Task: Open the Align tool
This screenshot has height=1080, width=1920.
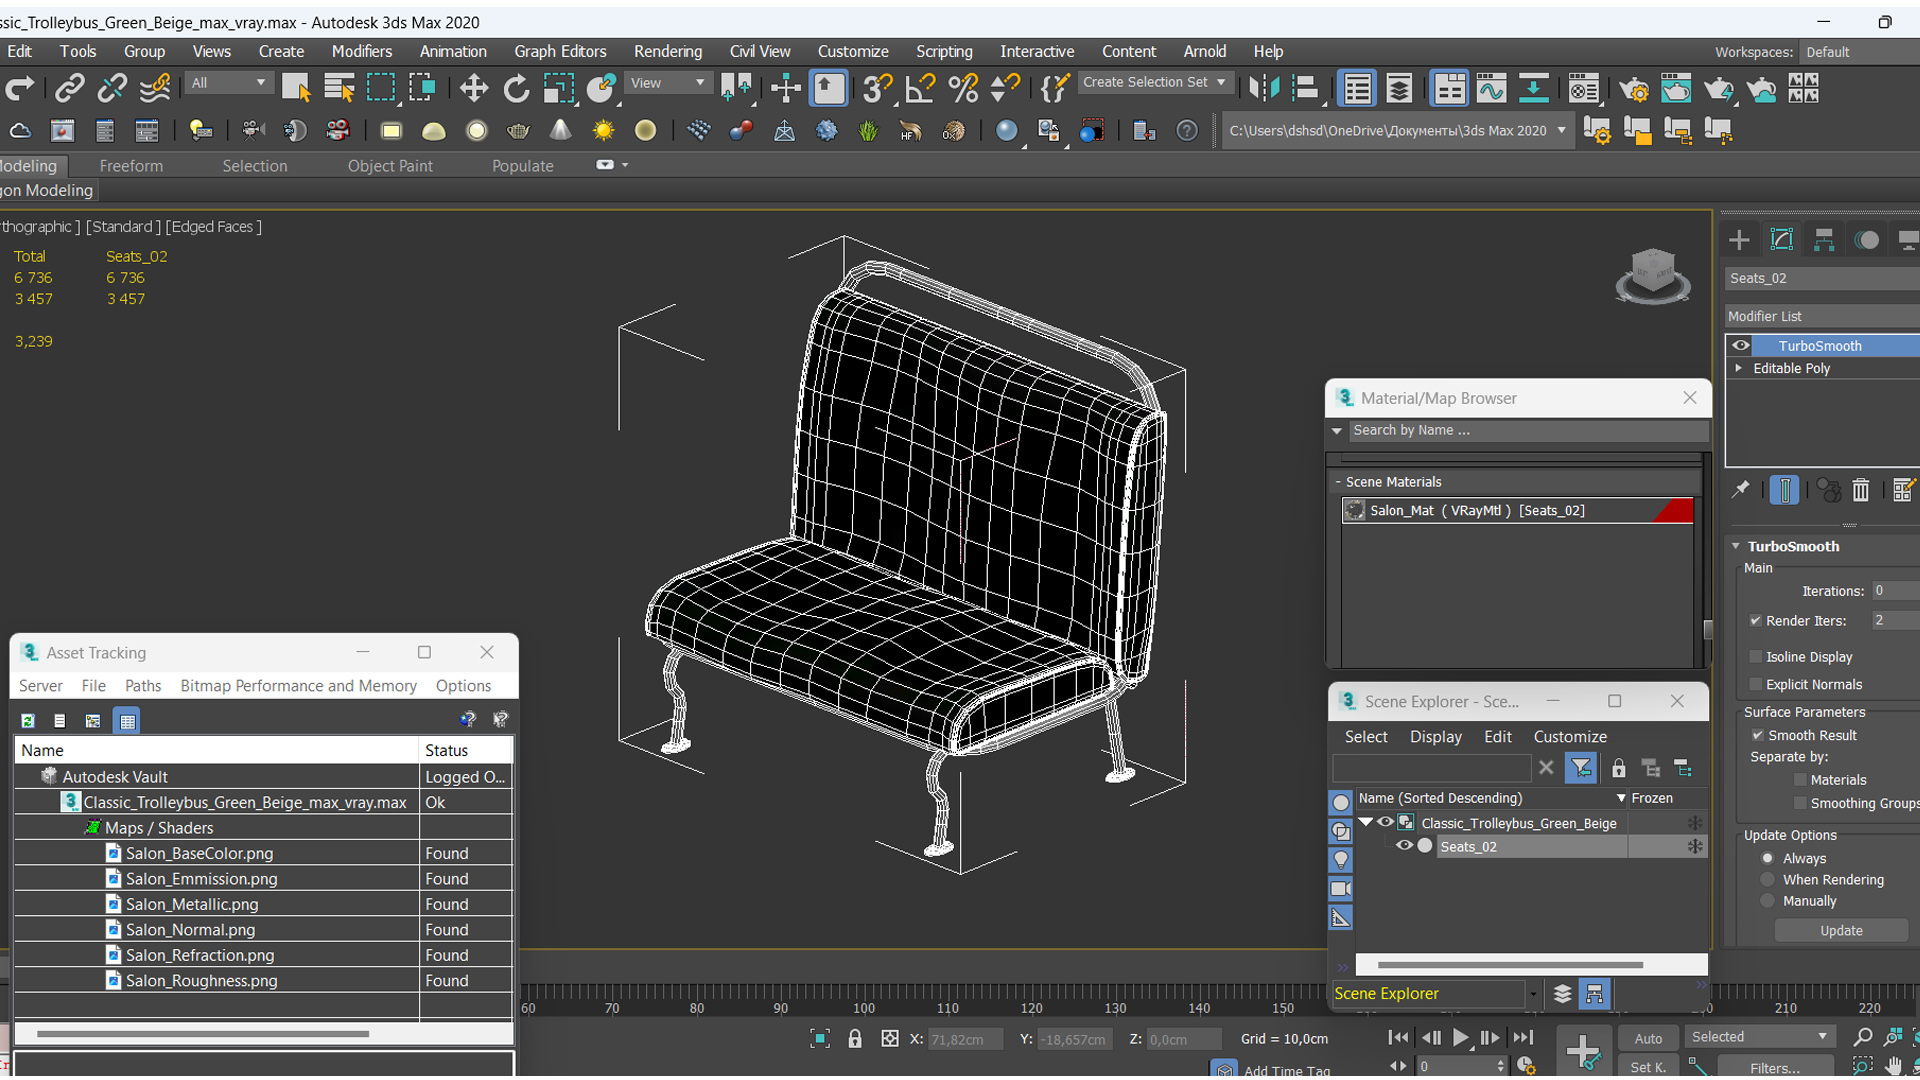Action: click(x=1306, y=89)
